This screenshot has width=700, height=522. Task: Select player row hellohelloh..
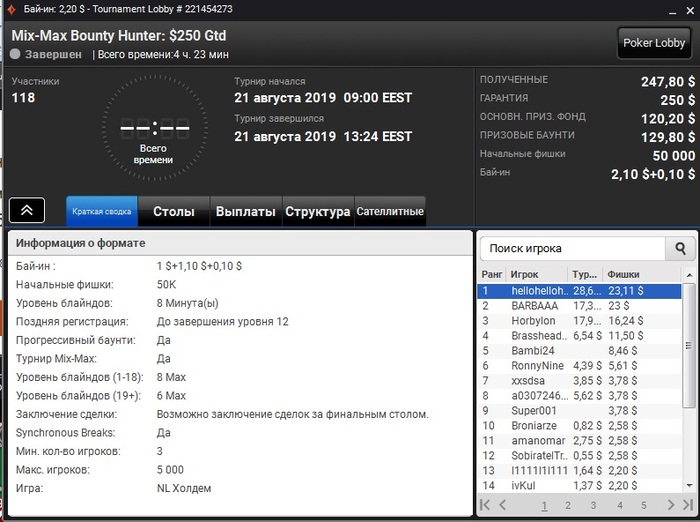pyautogui.click(x=579, y=291)
